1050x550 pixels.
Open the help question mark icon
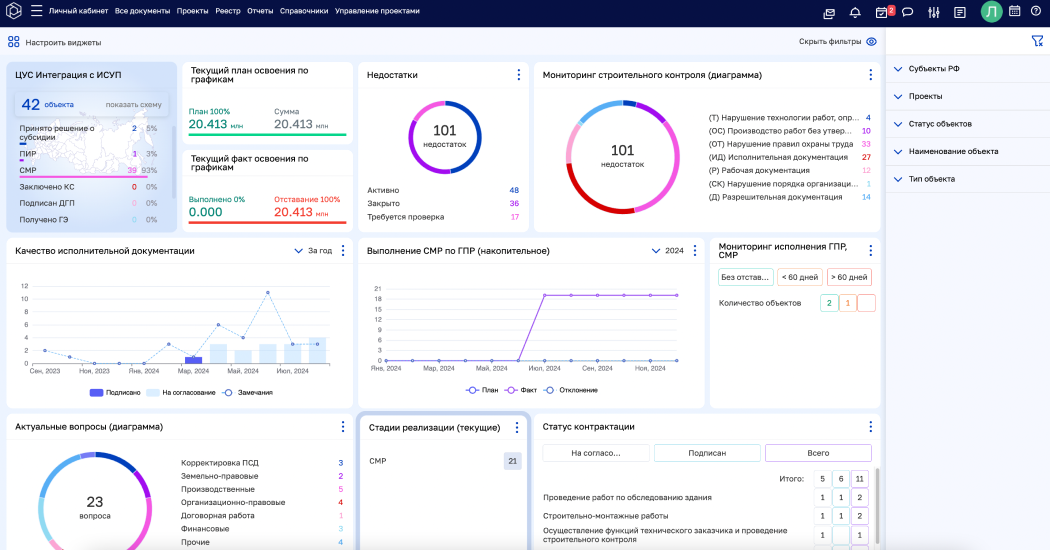click(1035, 11)
